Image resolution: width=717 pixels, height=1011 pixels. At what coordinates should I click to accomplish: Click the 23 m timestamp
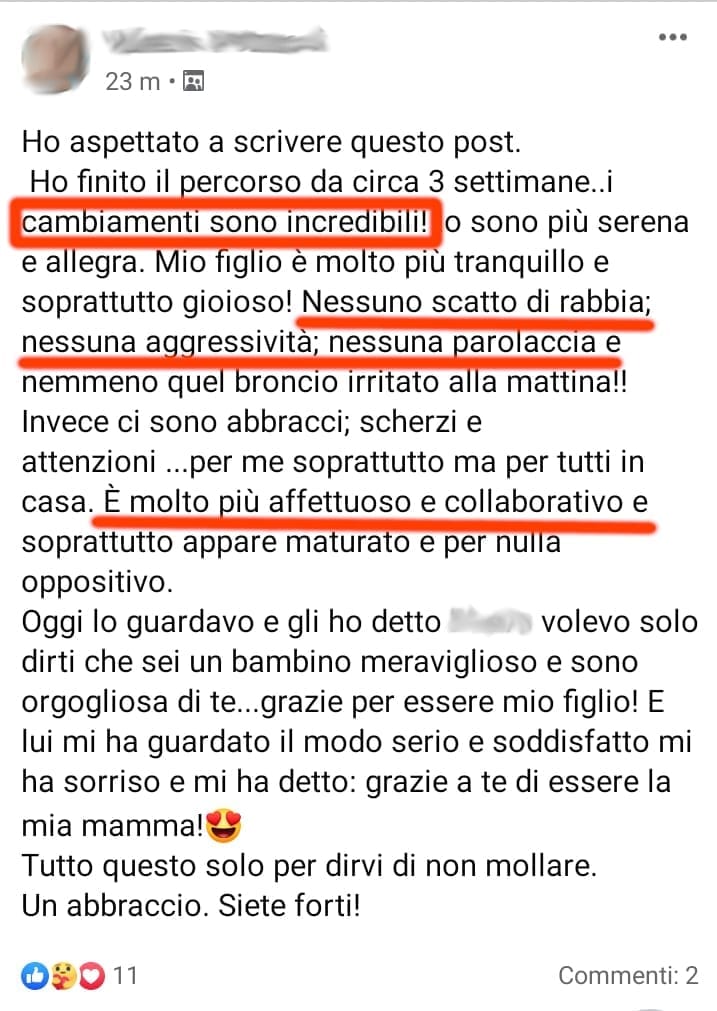[x=132, y=81]
